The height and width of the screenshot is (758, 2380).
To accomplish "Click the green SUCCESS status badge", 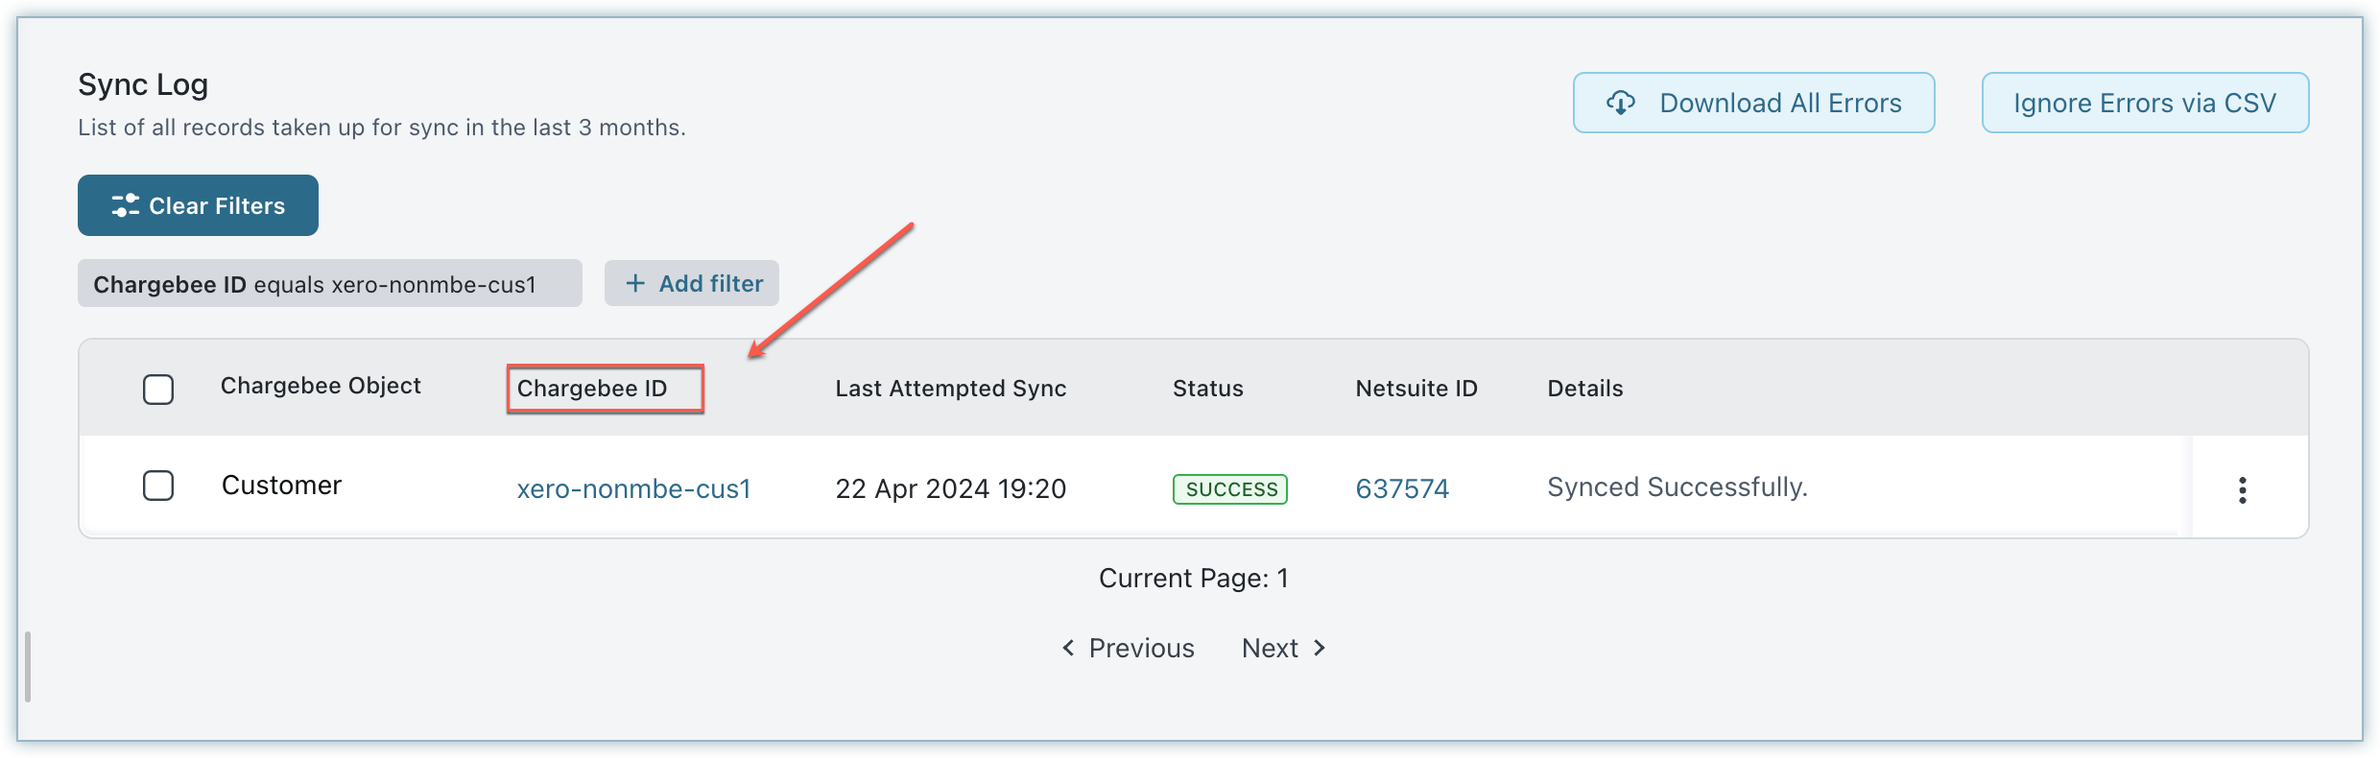I will click(1230, 489).
